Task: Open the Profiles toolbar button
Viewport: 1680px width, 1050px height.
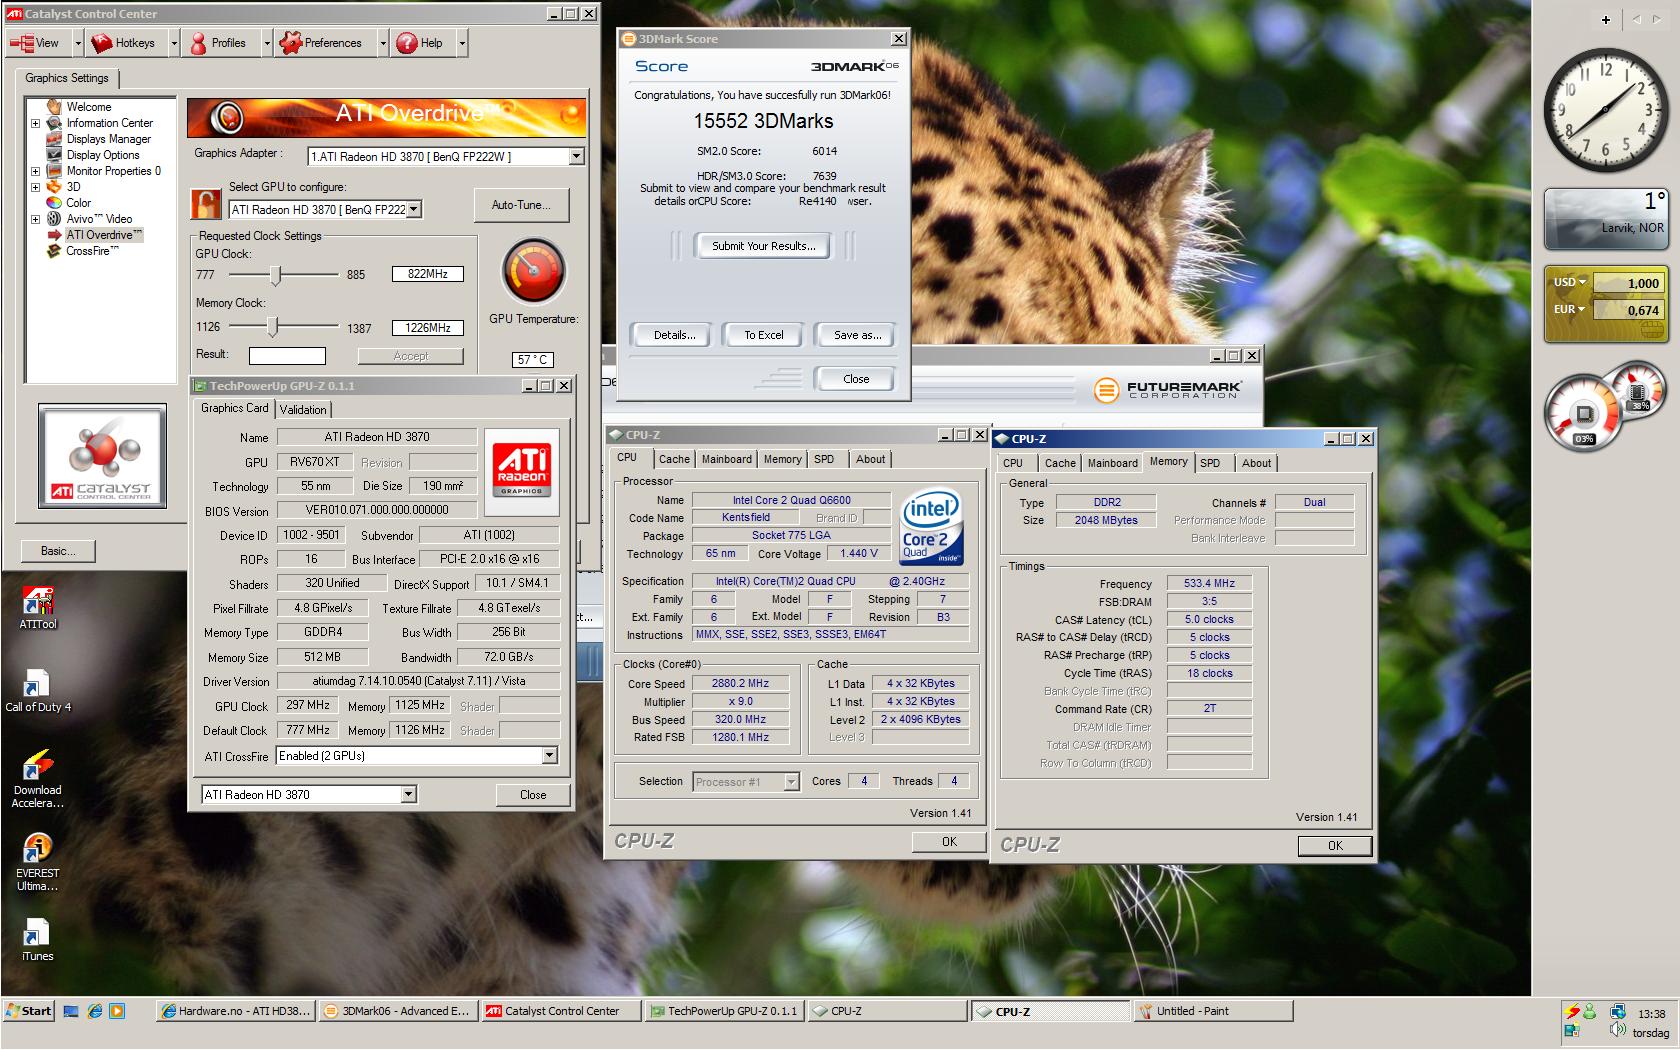Action: 218,43
